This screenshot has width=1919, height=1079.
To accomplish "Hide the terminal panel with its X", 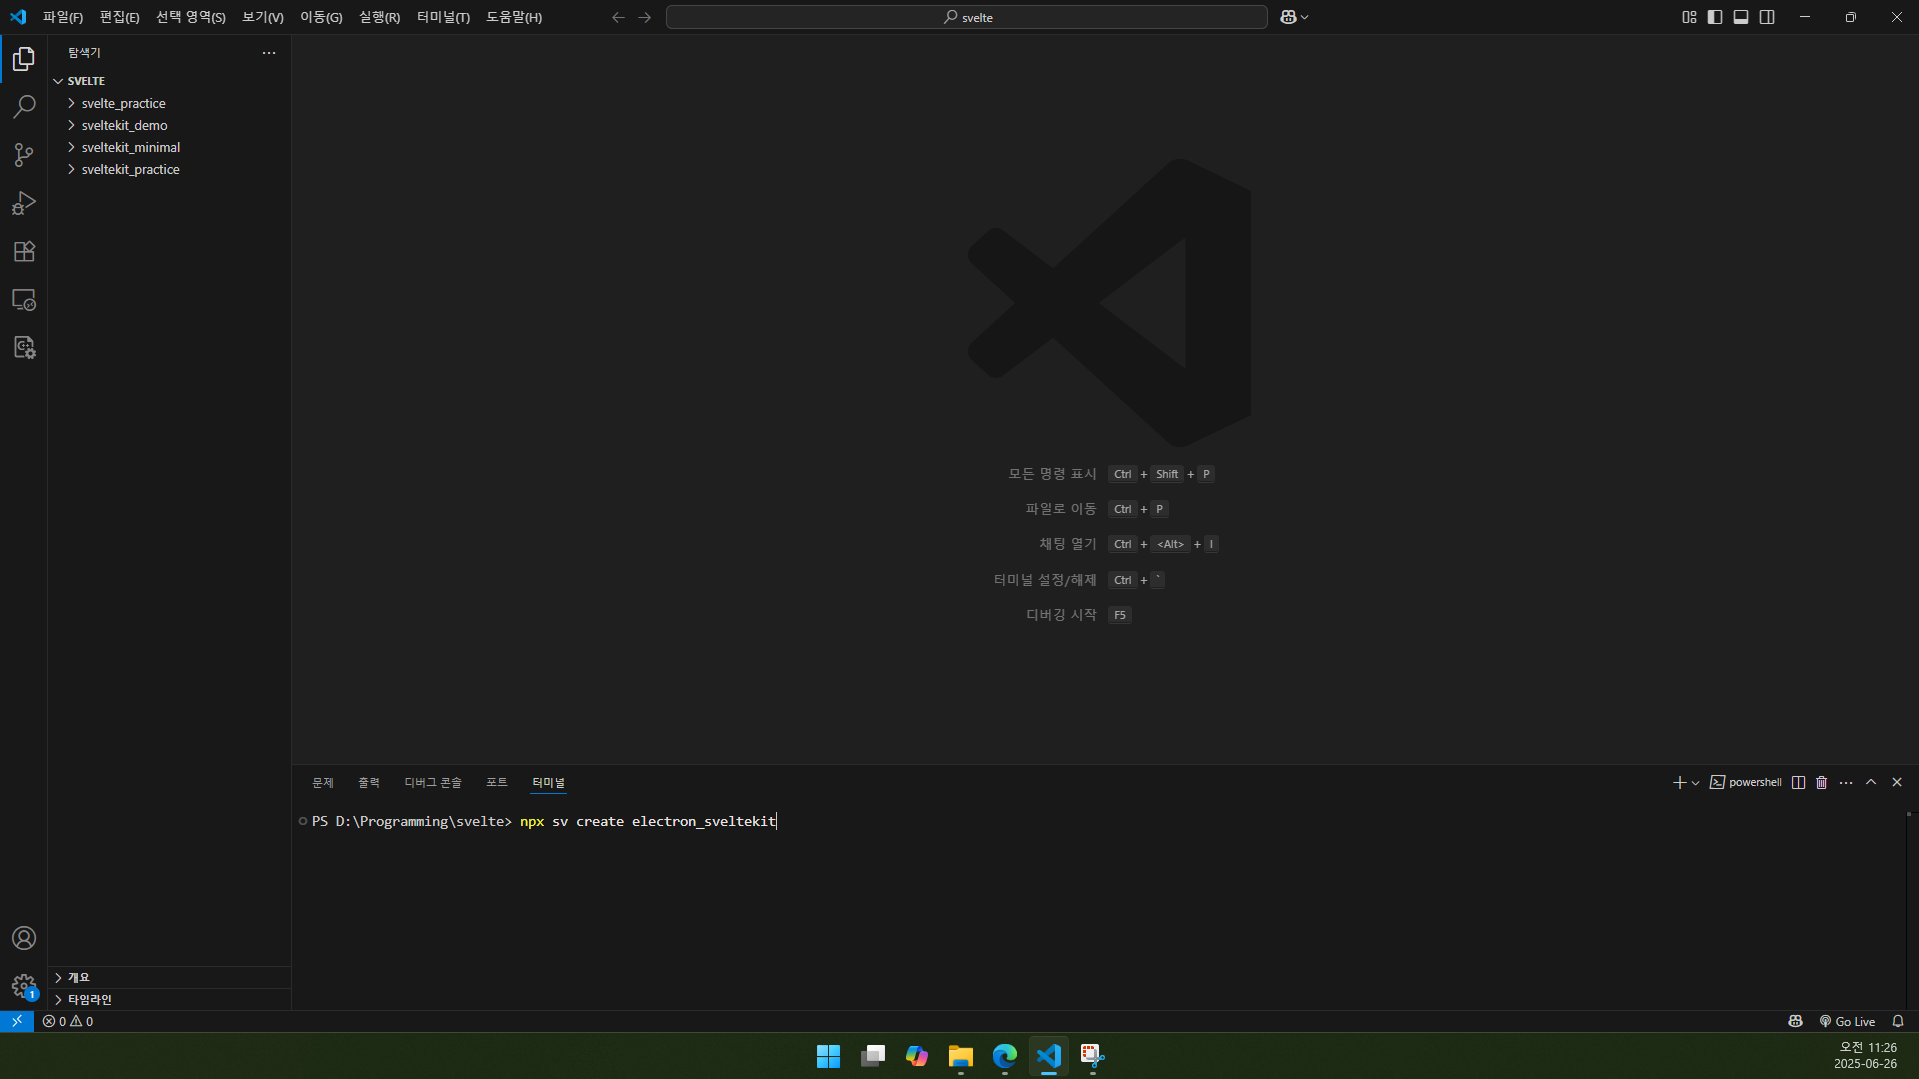I will [x=1897, y=782].
